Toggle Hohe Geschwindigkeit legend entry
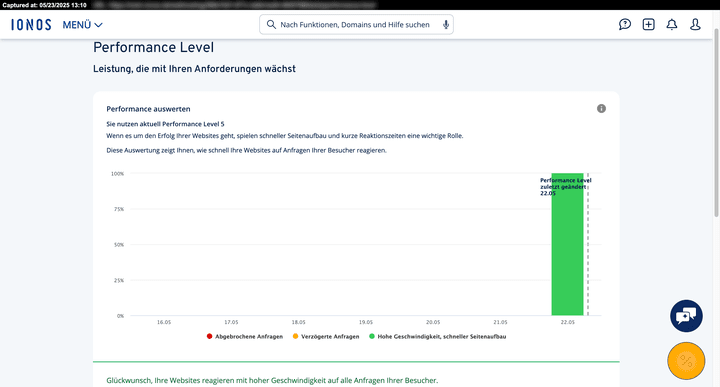720x387 pixels. coord(438,337)
